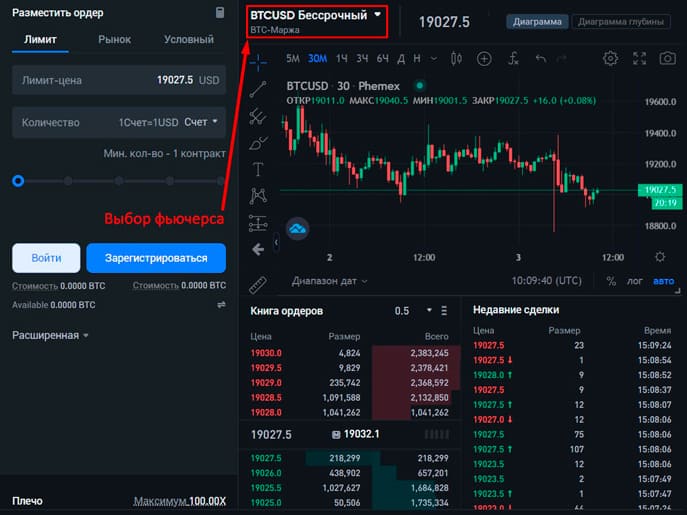Click bid price 19026.0 in order book

(x=266, y=473)
